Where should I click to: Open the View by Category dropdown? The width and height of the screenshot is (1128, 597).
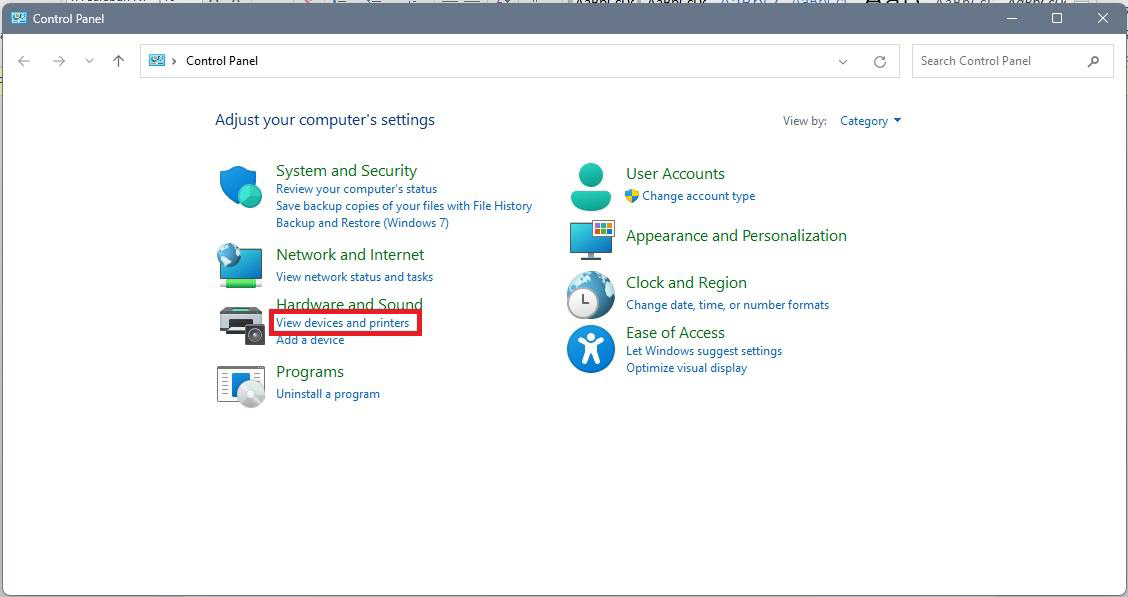pyautogui.click(x=870, y=121)
